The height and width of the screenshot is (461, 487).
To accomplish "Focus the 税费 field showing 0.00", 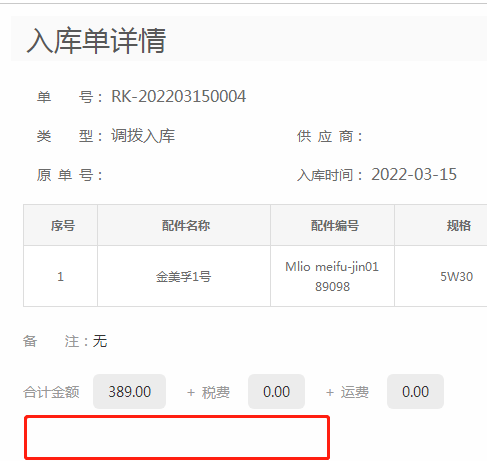I will click(x=276, y=391).
